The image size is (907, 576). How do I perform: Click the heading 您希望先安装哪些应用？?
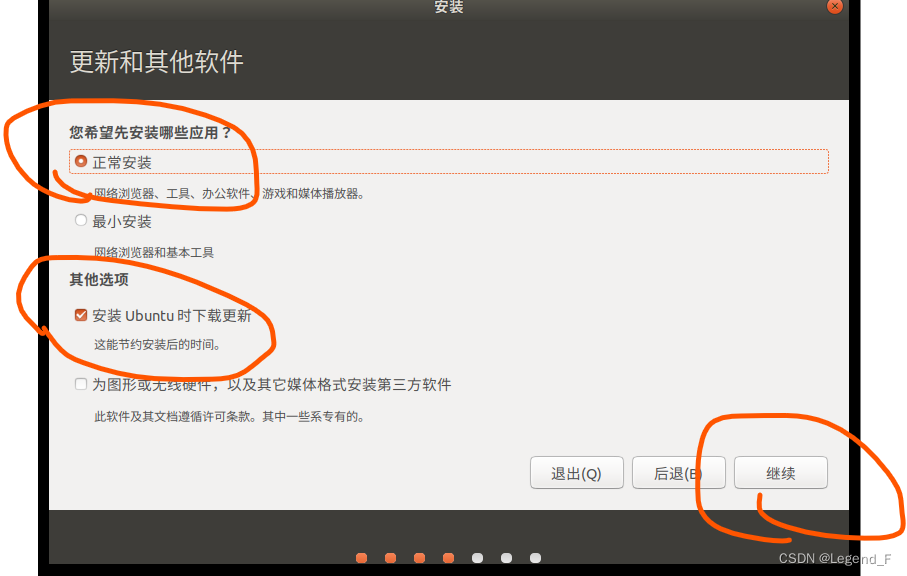[150, 133]
